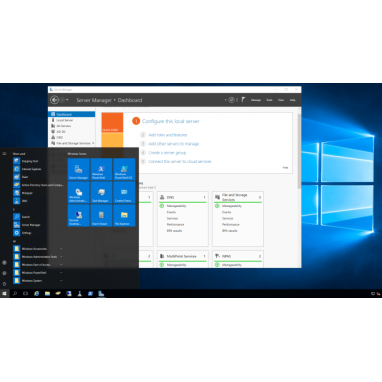The width and height of the screenshot is (382, 382).
Task: Click the PowerShell taskbar icon
Action: coord(90,293)
